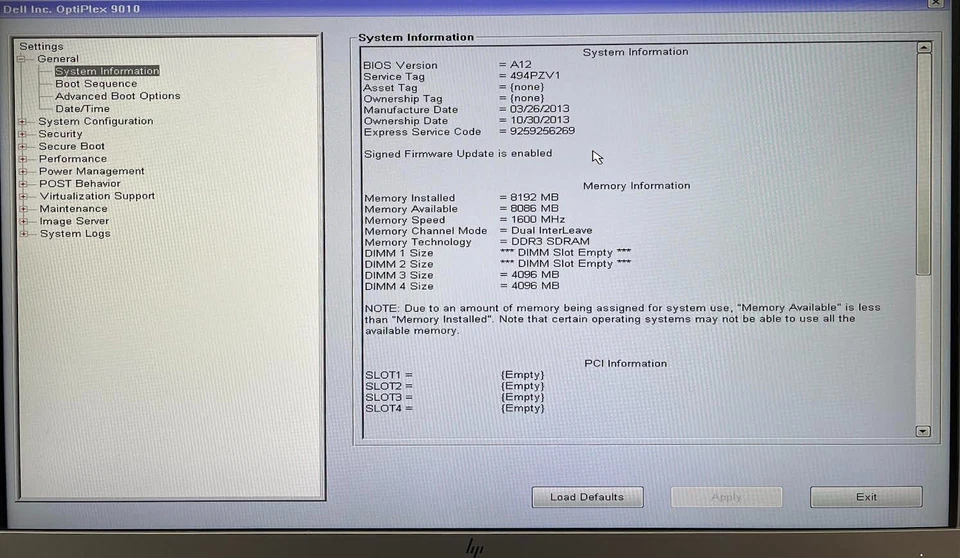Expand the Image Server node

click(x=23, y=222)
